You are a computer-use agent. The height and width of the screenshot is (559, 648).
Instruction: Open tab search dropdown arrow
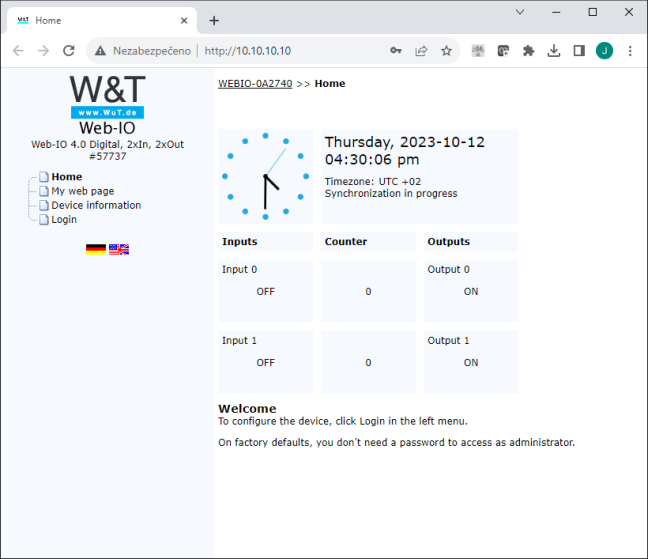[520, 12]
